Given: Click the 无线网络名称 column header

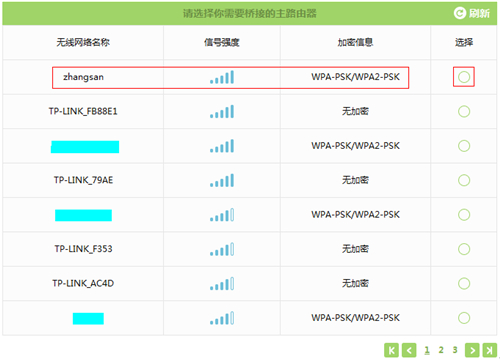Looking at the screenshot, I should (83, 42).
